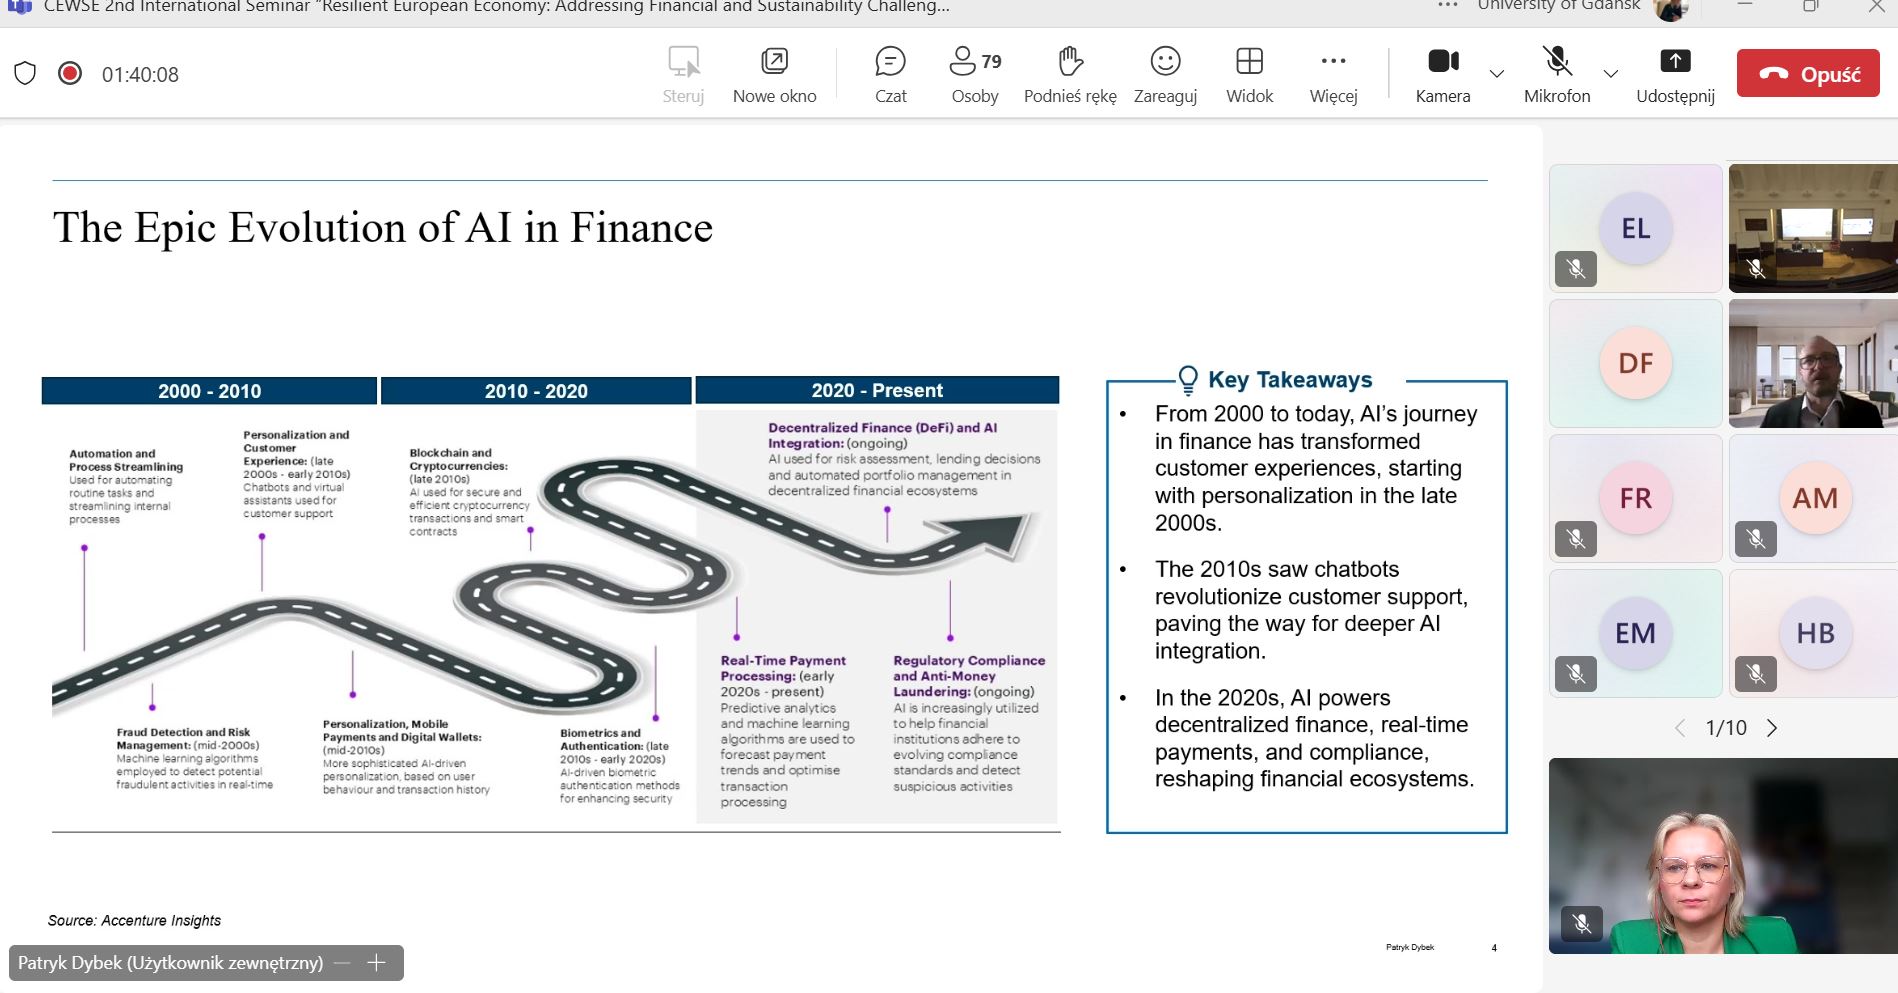Click Source: Accenture Insights text
The height and width of the screenshot is (993, 1898).
tap(134, 920)
